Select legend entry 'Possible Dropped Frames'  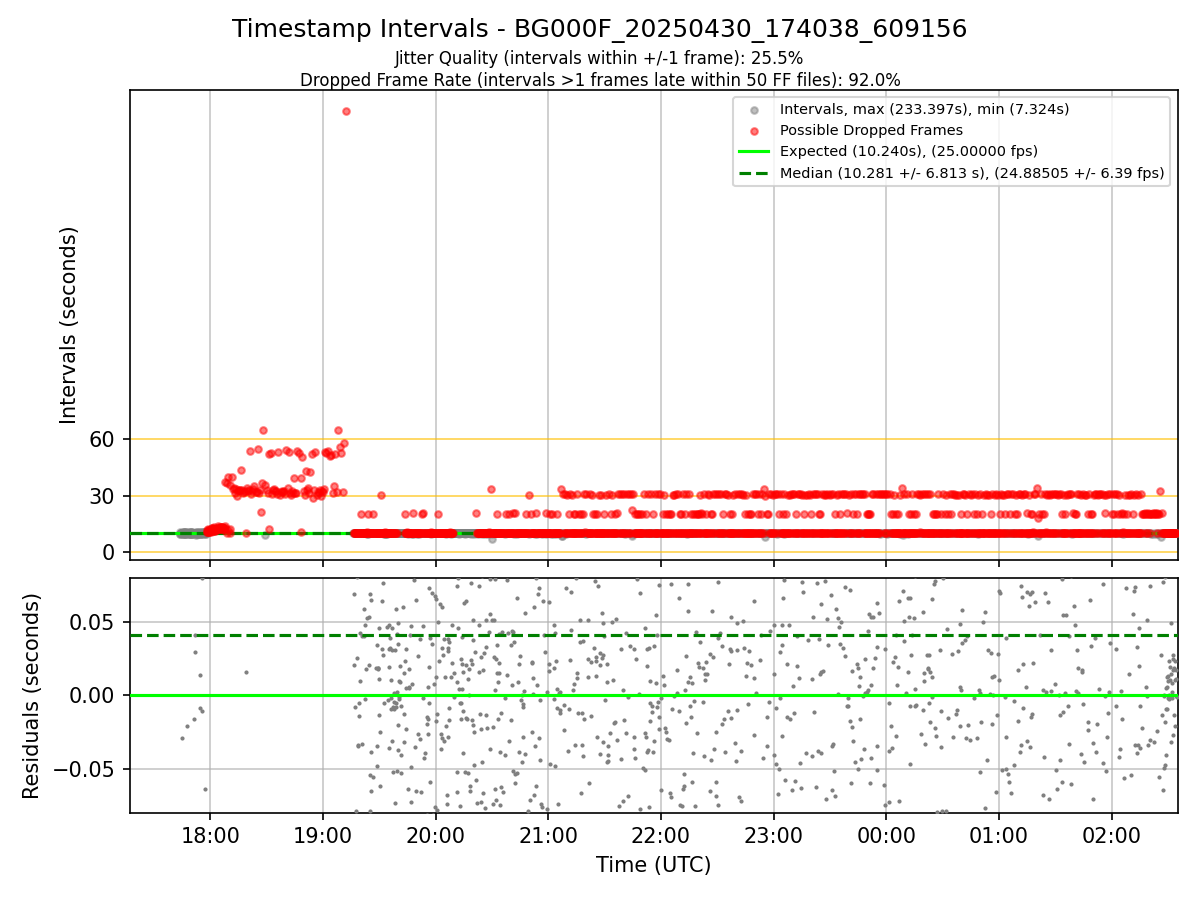[x=871, y=130]
